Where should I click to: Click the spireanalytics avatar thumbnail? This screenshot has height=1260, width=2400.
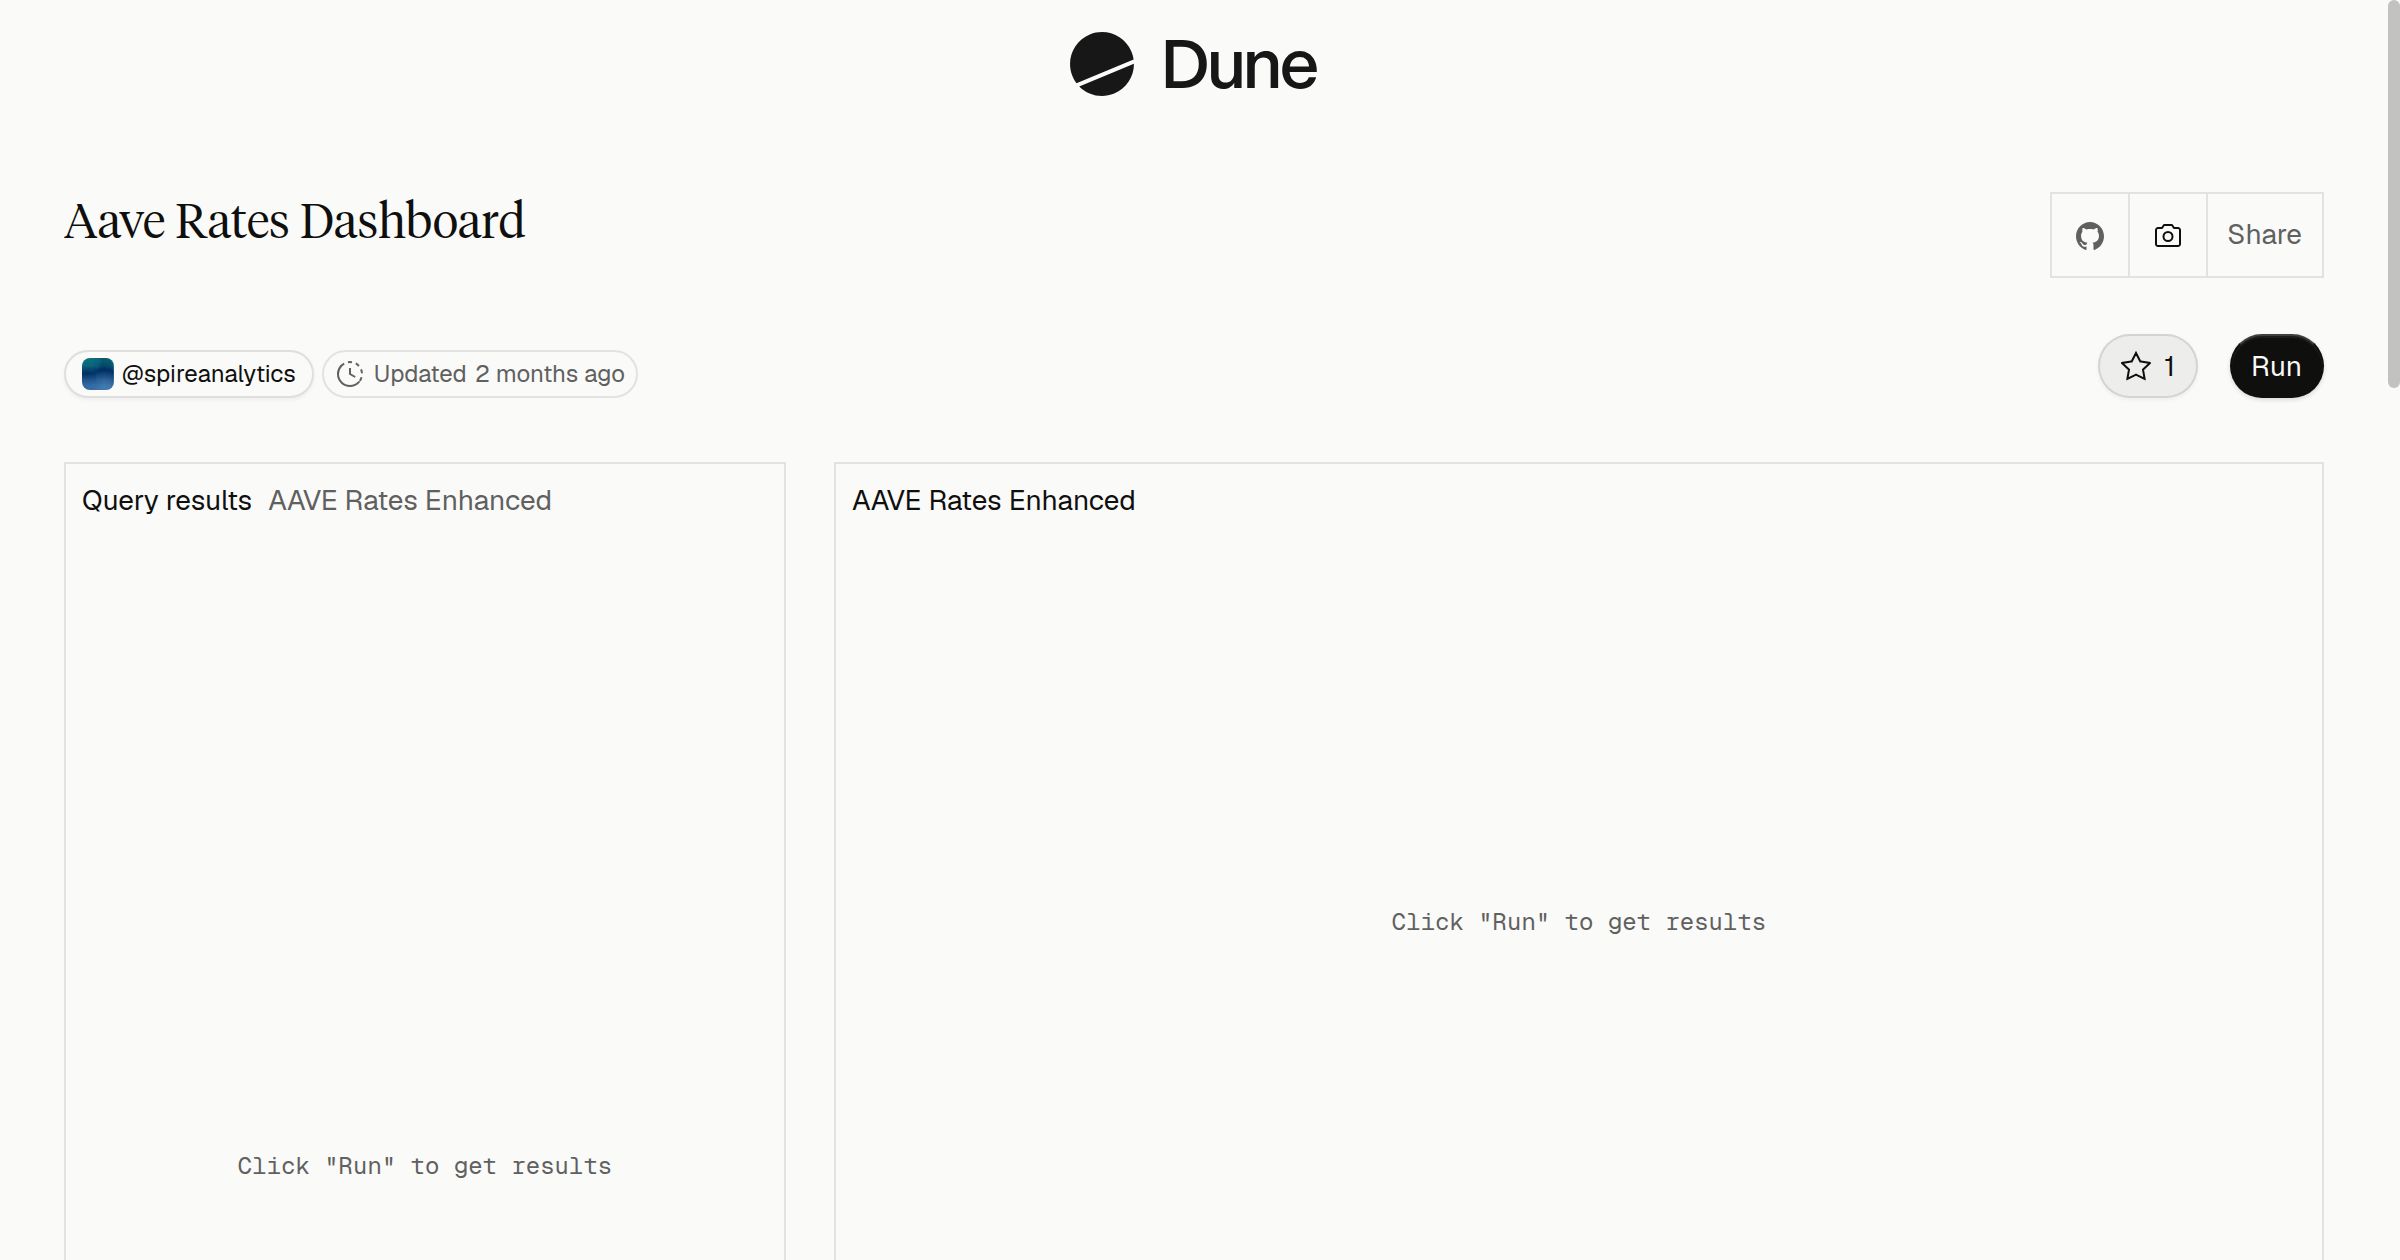coord(97,374)
